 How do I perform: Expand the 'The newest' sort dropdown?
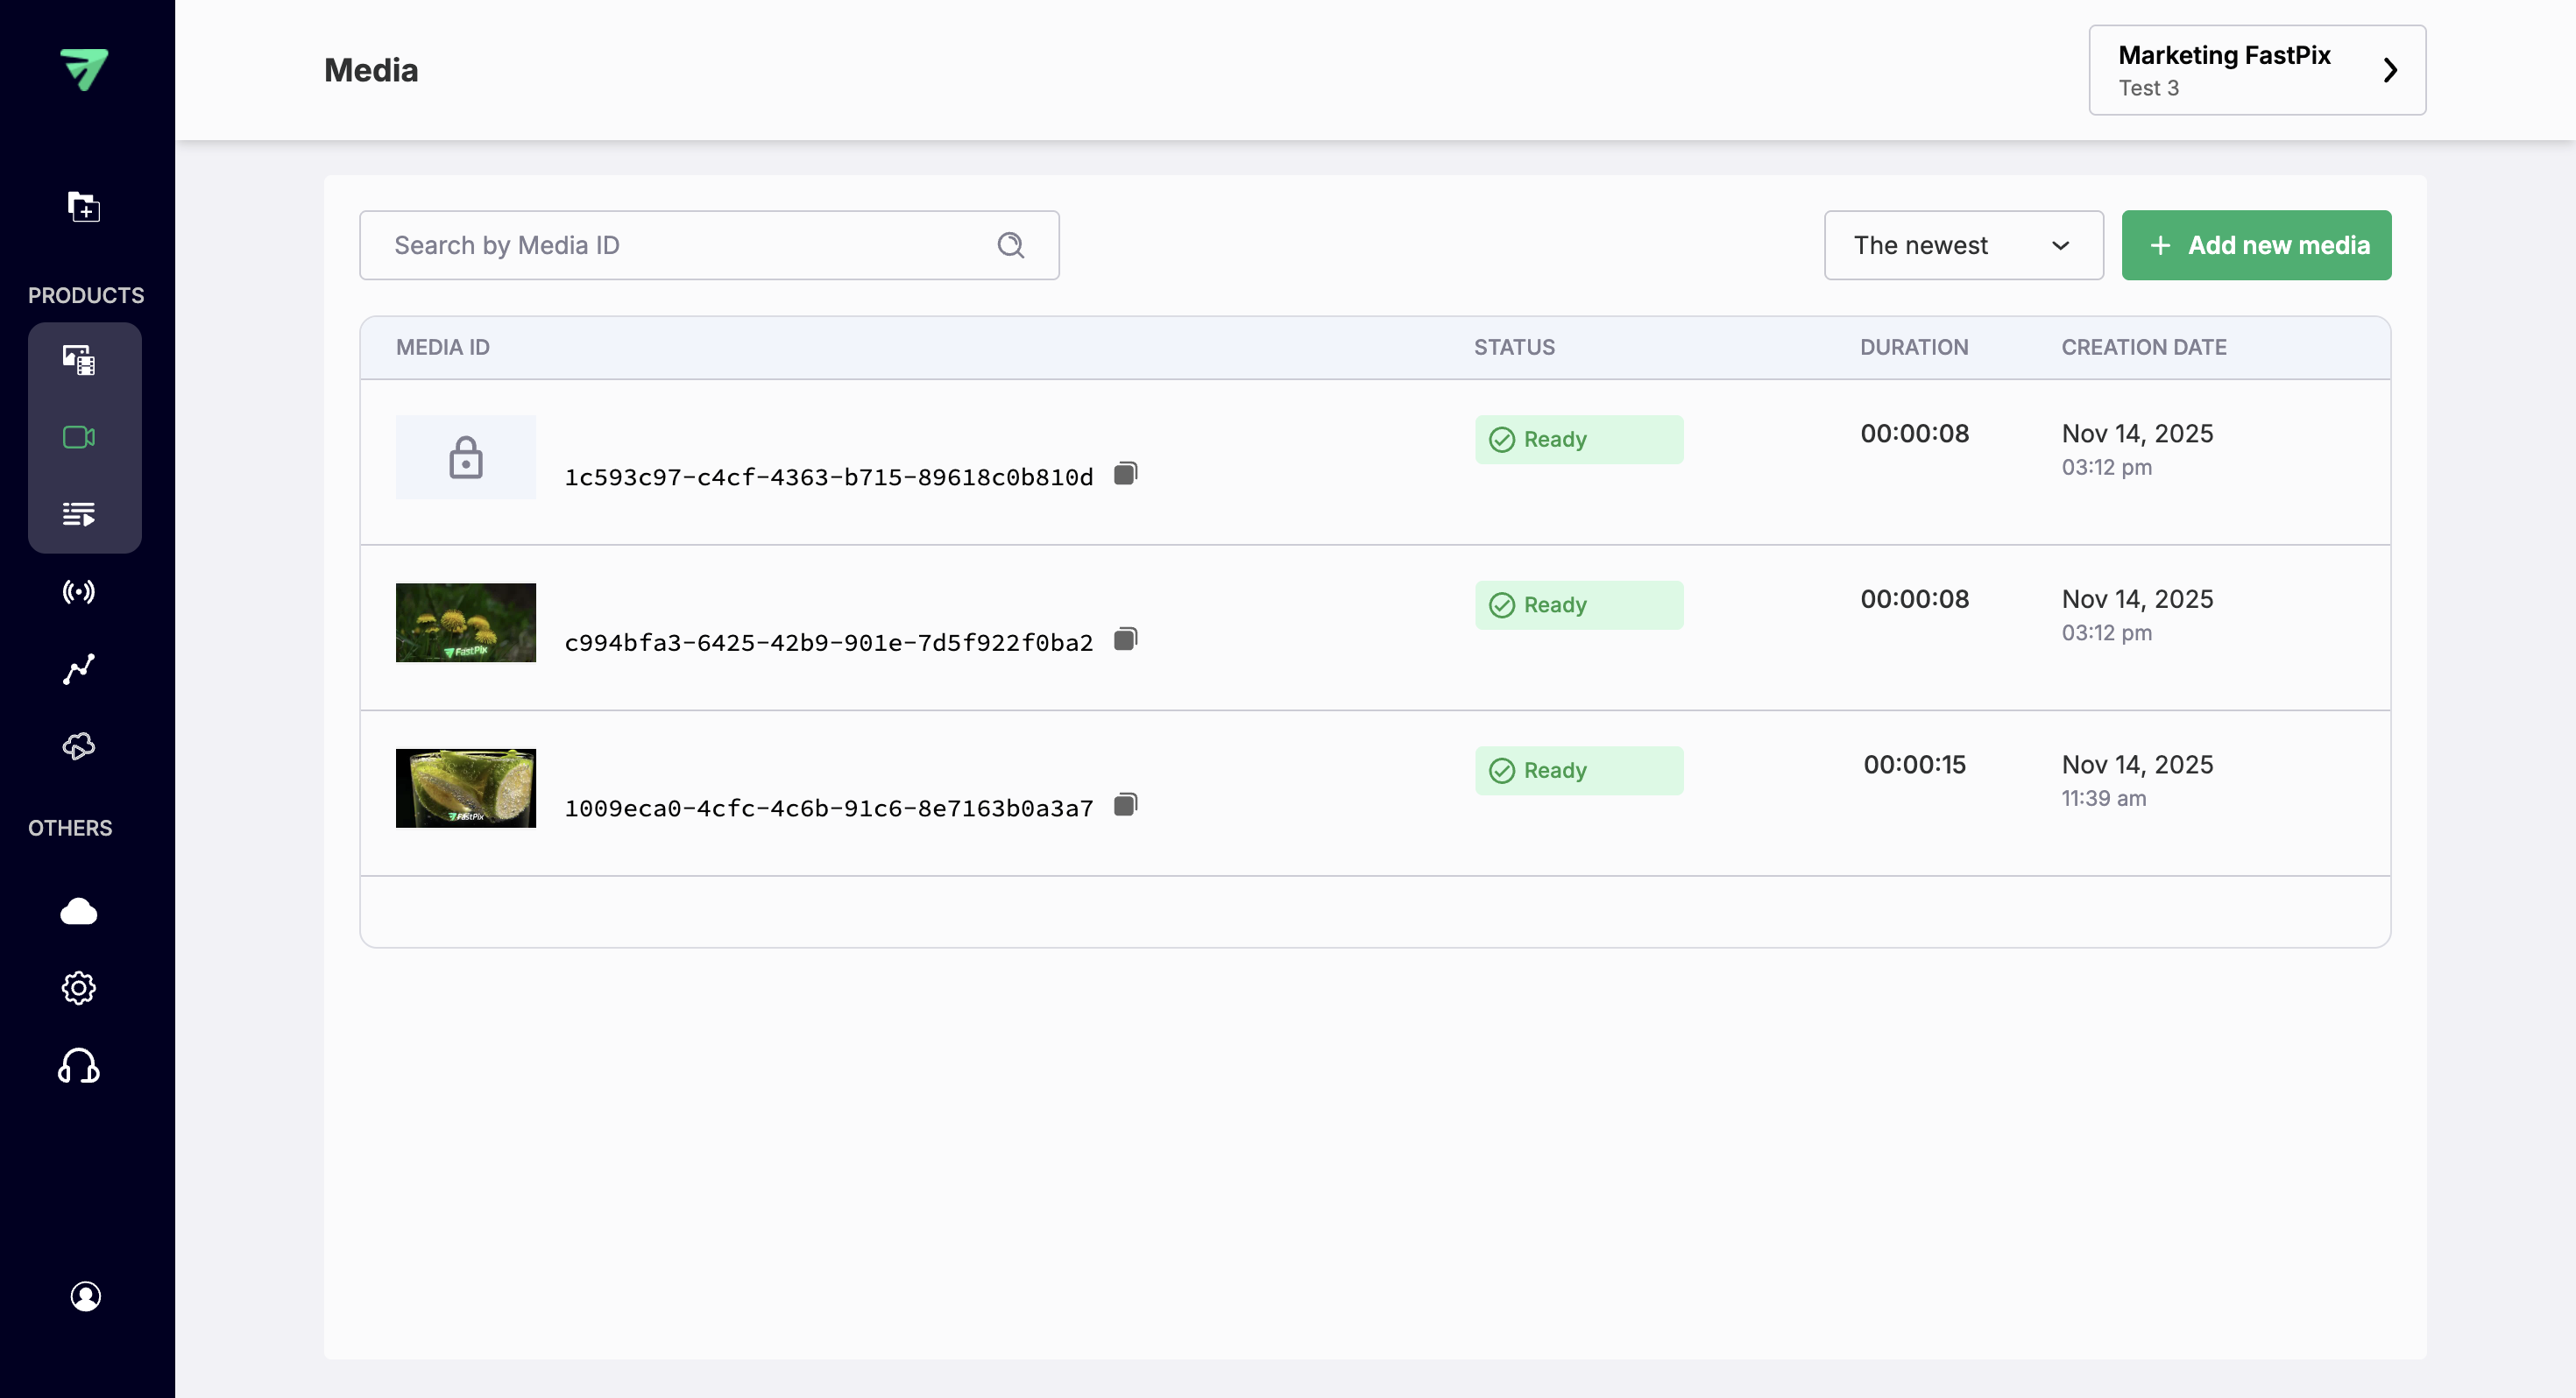1963,245
